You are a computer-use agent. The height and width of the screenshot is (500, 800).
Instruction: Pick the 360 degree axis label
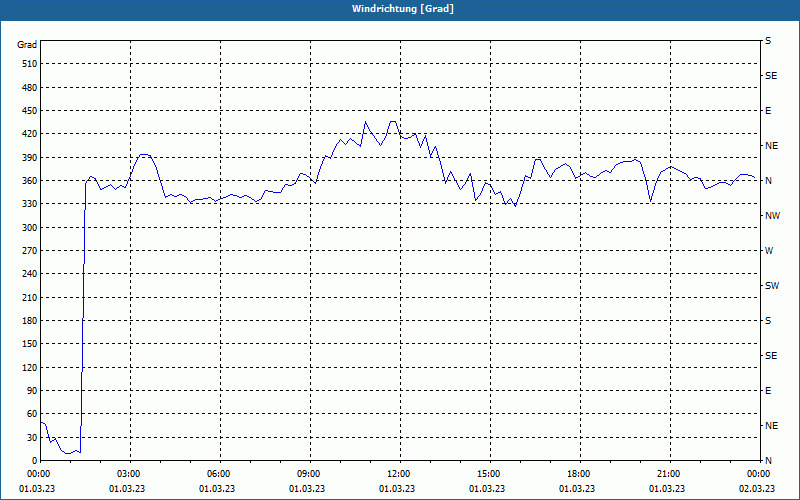click(x=30, y=181)
